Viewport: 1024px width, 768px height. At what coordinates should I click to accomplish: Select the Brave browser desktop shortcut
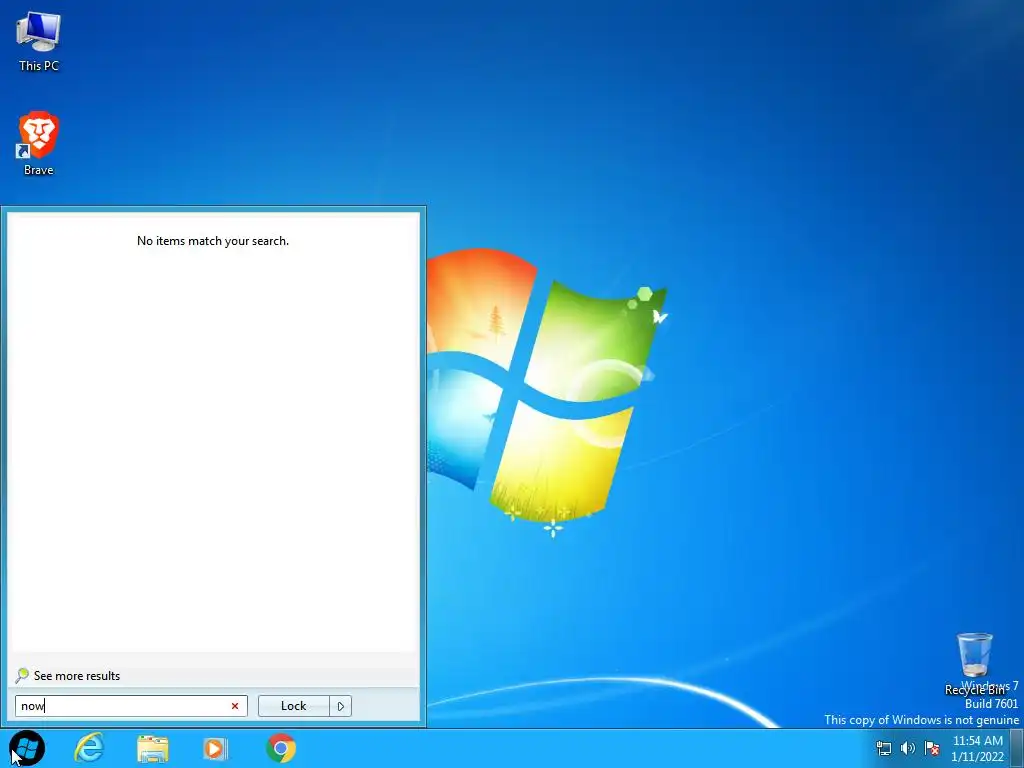click(x=39, y=143)
